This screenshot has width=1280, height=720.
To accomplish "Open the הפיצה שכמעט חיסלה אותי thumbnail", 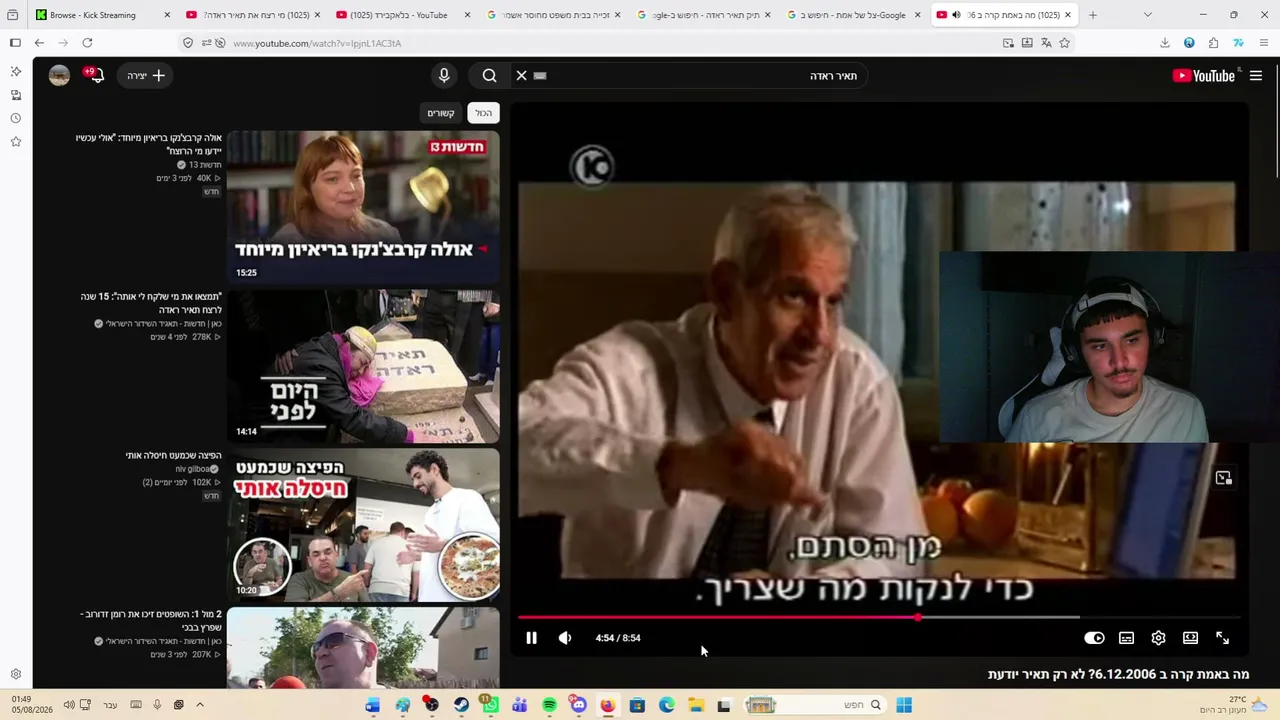I will pyautogui.click(x=363, y=525).
